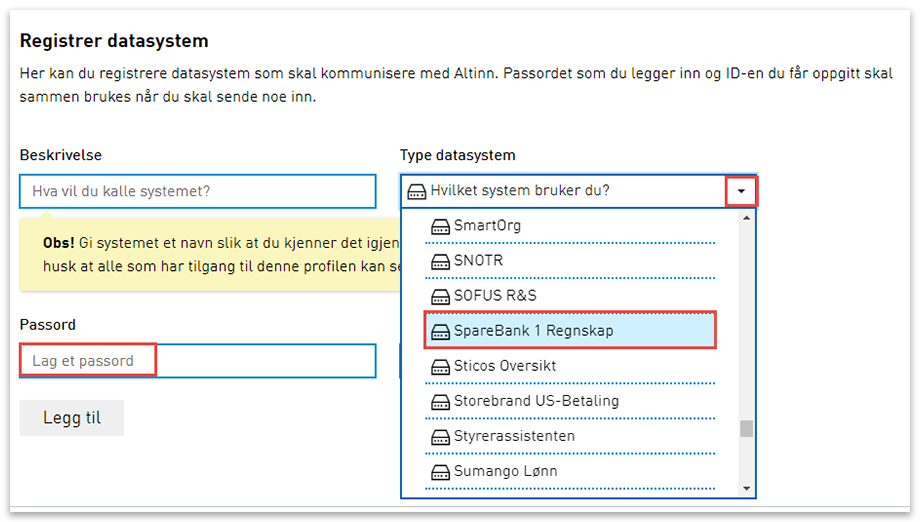Click the 'Hvilket system bruker du?' combo box

[565, 190]
